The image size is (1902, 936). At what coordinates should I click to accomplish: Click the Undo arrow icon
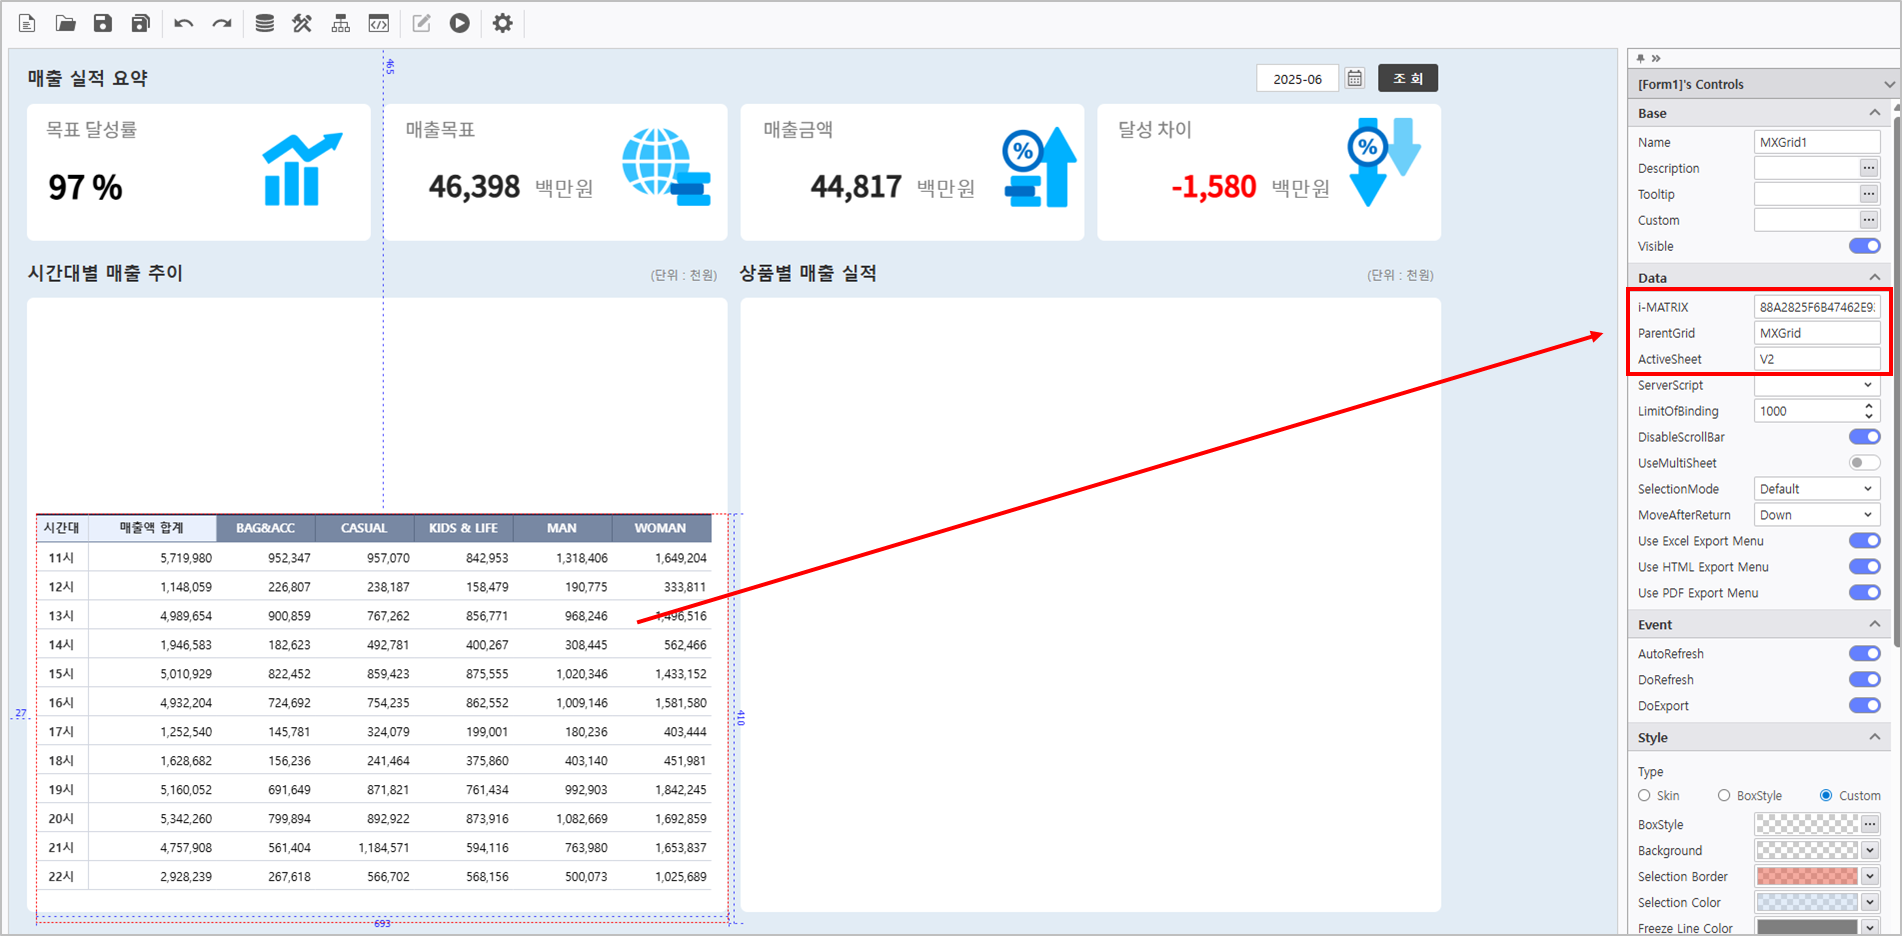[x=183, y=23]
